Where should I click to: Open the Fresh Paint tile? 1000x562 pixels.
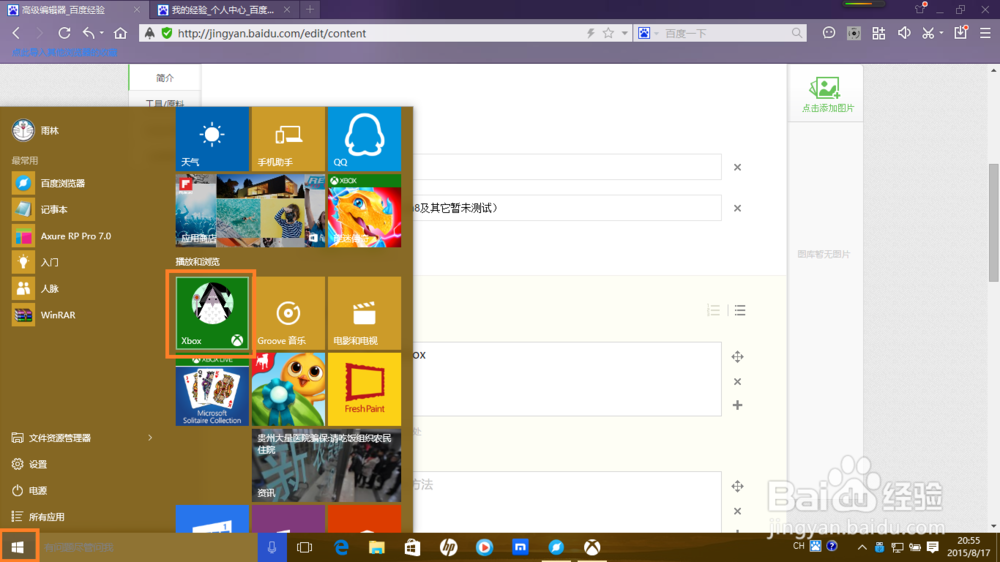click(364, 389)
